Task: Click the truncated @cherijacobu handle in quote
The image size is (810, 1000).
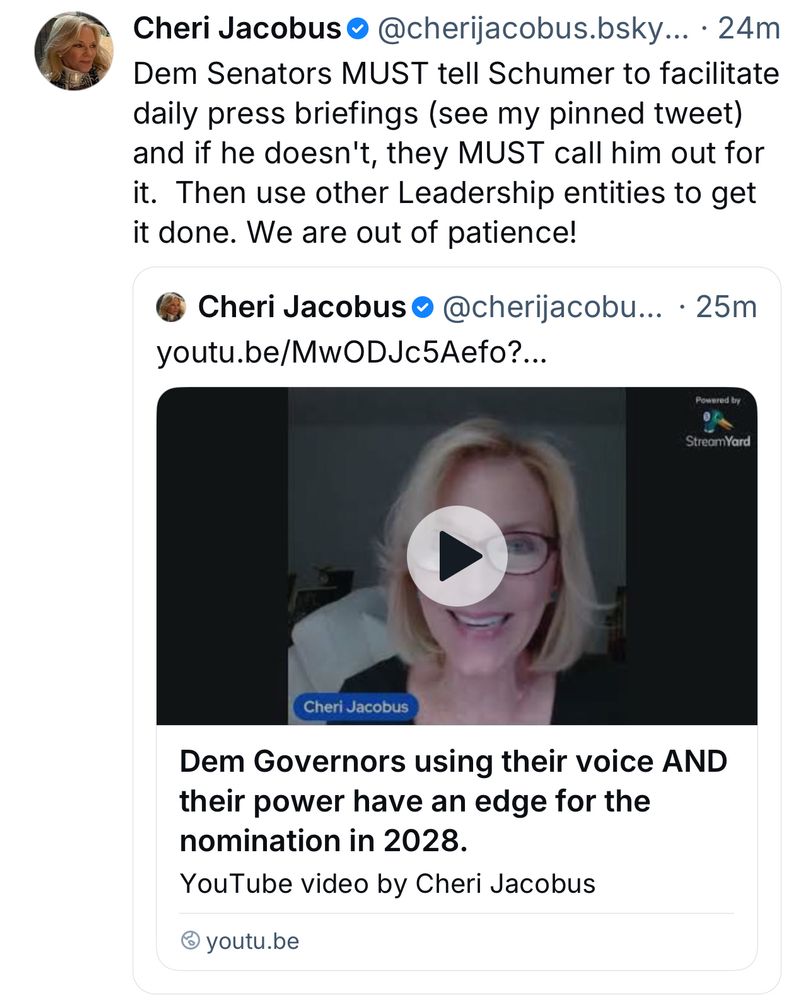Action: [x=552, y=307]
